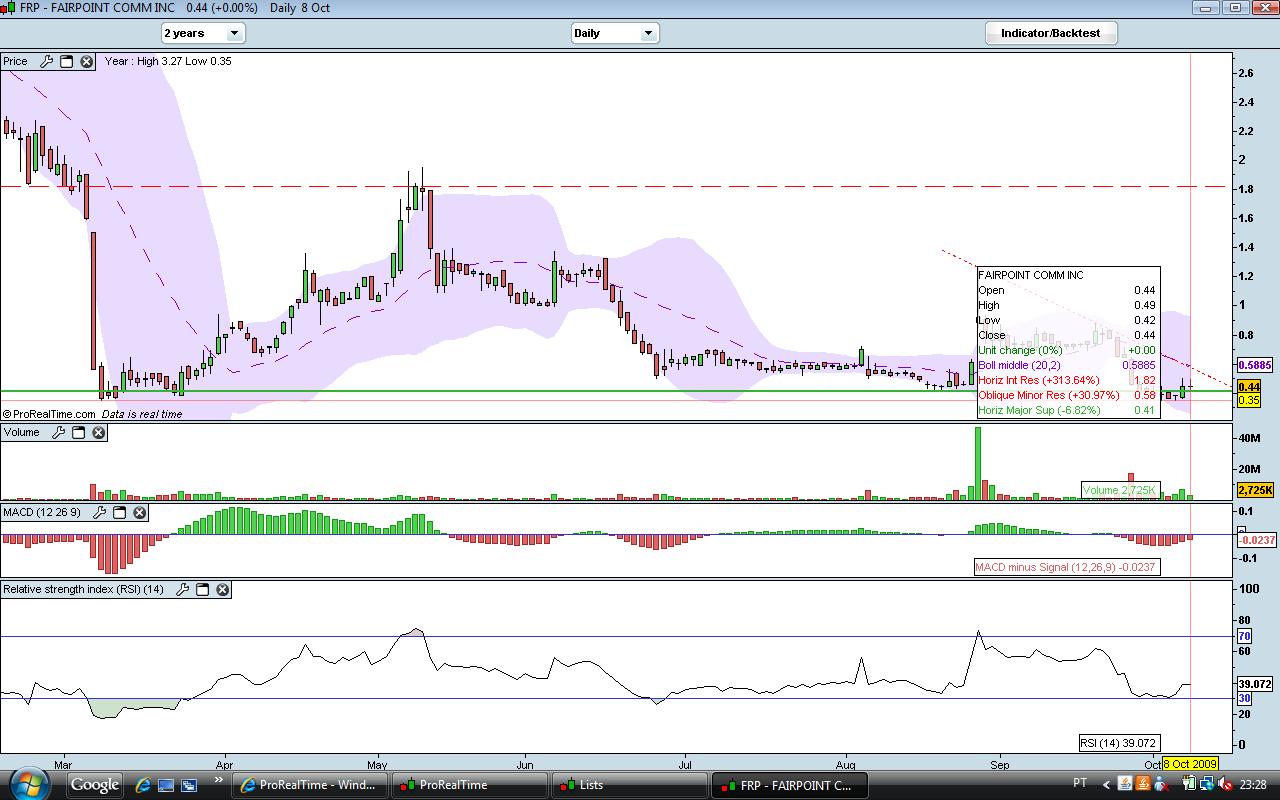Select FRP - FAIRPOINT taskbar button
1280x800 pixels.
pyautogui.click(x=789, y=785)
